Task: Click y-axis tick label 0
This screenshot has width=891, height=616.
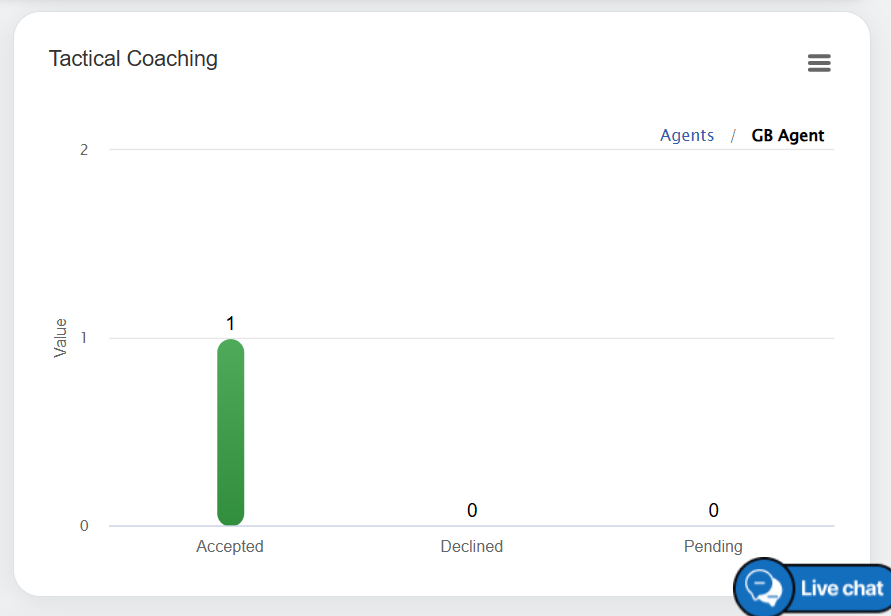Action: tap(84, 526)
